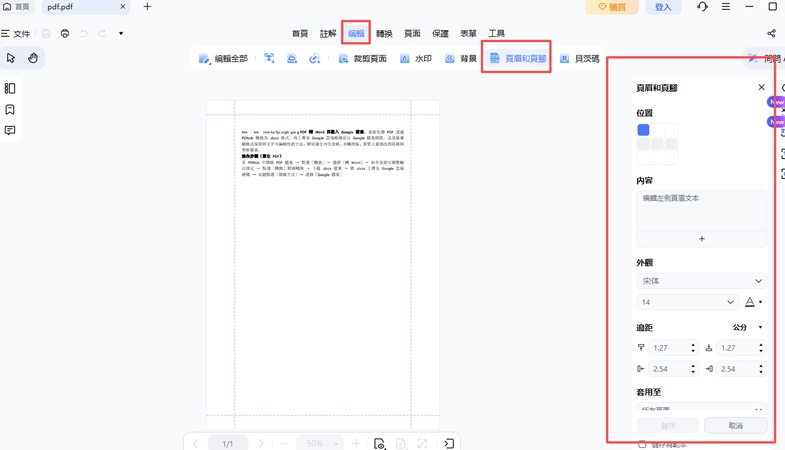Open the bookmarks sidebar panel
785x450 pixels.
click(10, 110)
